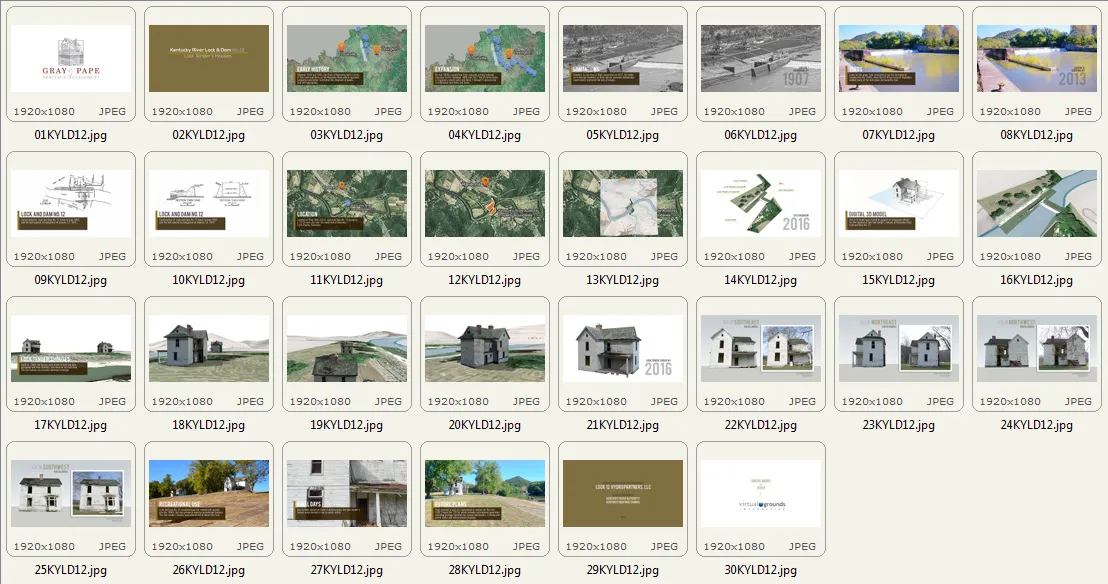This screenshot has width=1108, height=584.
Task: Select the 18KYLD12.jpg house model thumbnail
Action: click(x=209, y=349)
